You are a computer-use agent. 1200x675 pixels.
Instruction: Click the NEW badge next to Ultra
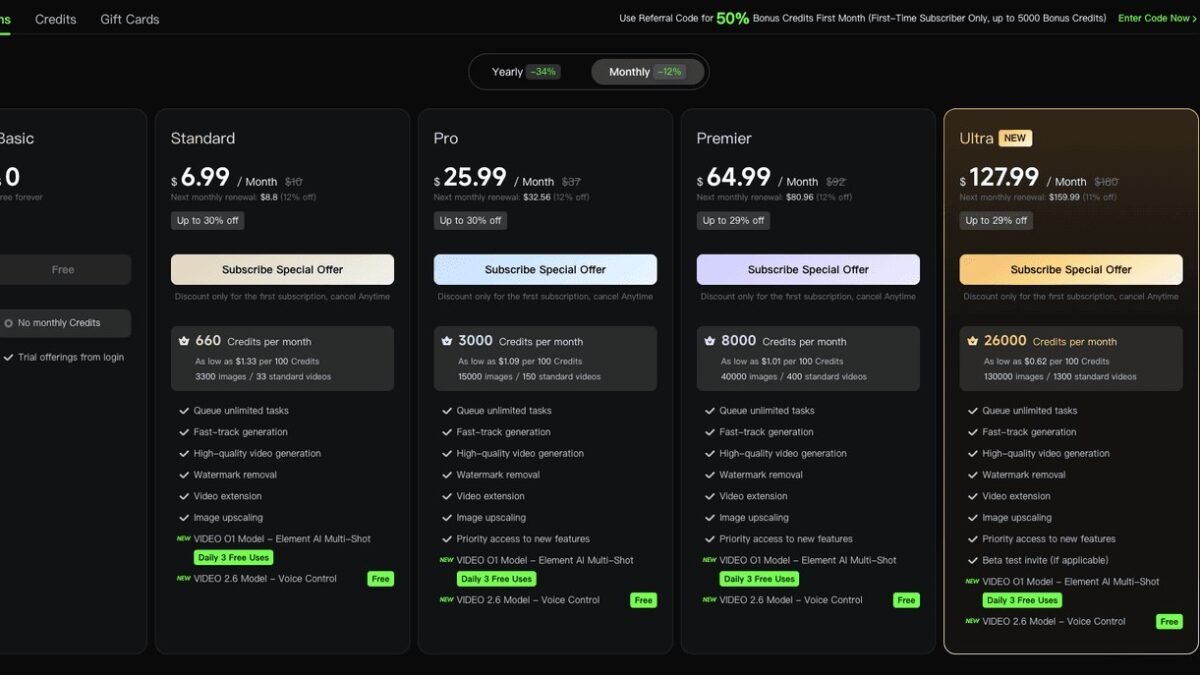click(1015, 138)
